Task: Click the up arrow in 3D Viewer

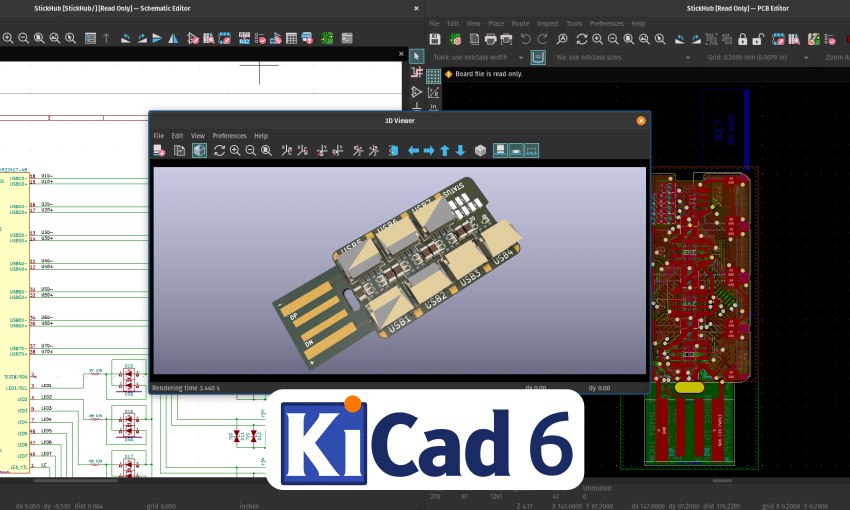Action: [x=445, y=151]
